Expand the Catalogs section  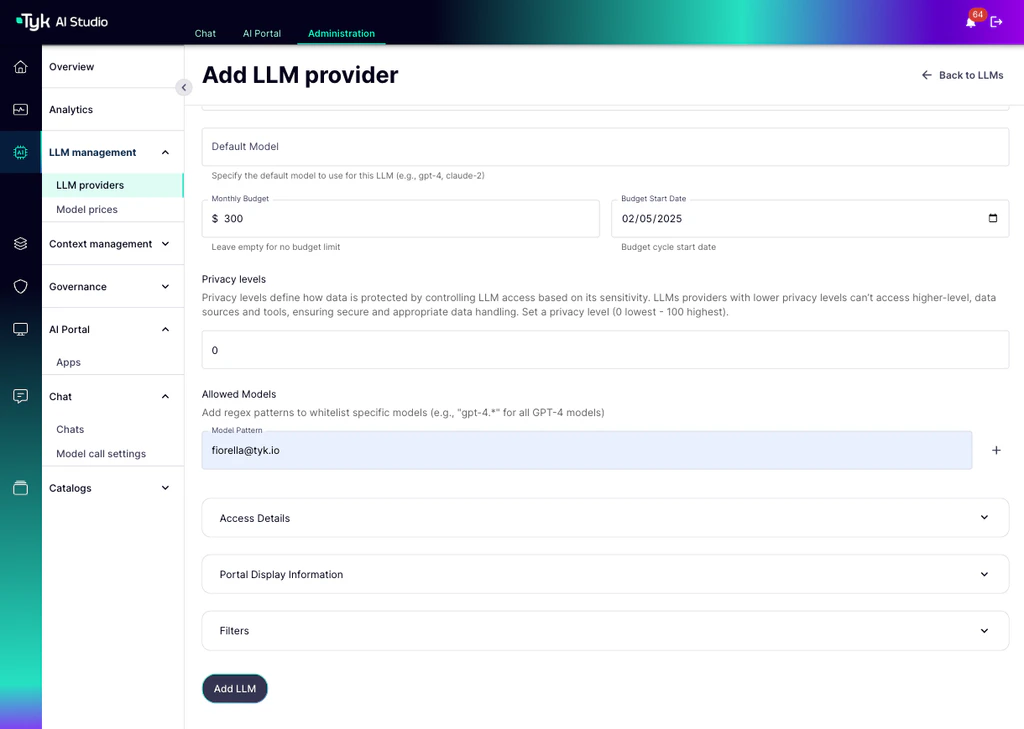(x=165, y=488)
